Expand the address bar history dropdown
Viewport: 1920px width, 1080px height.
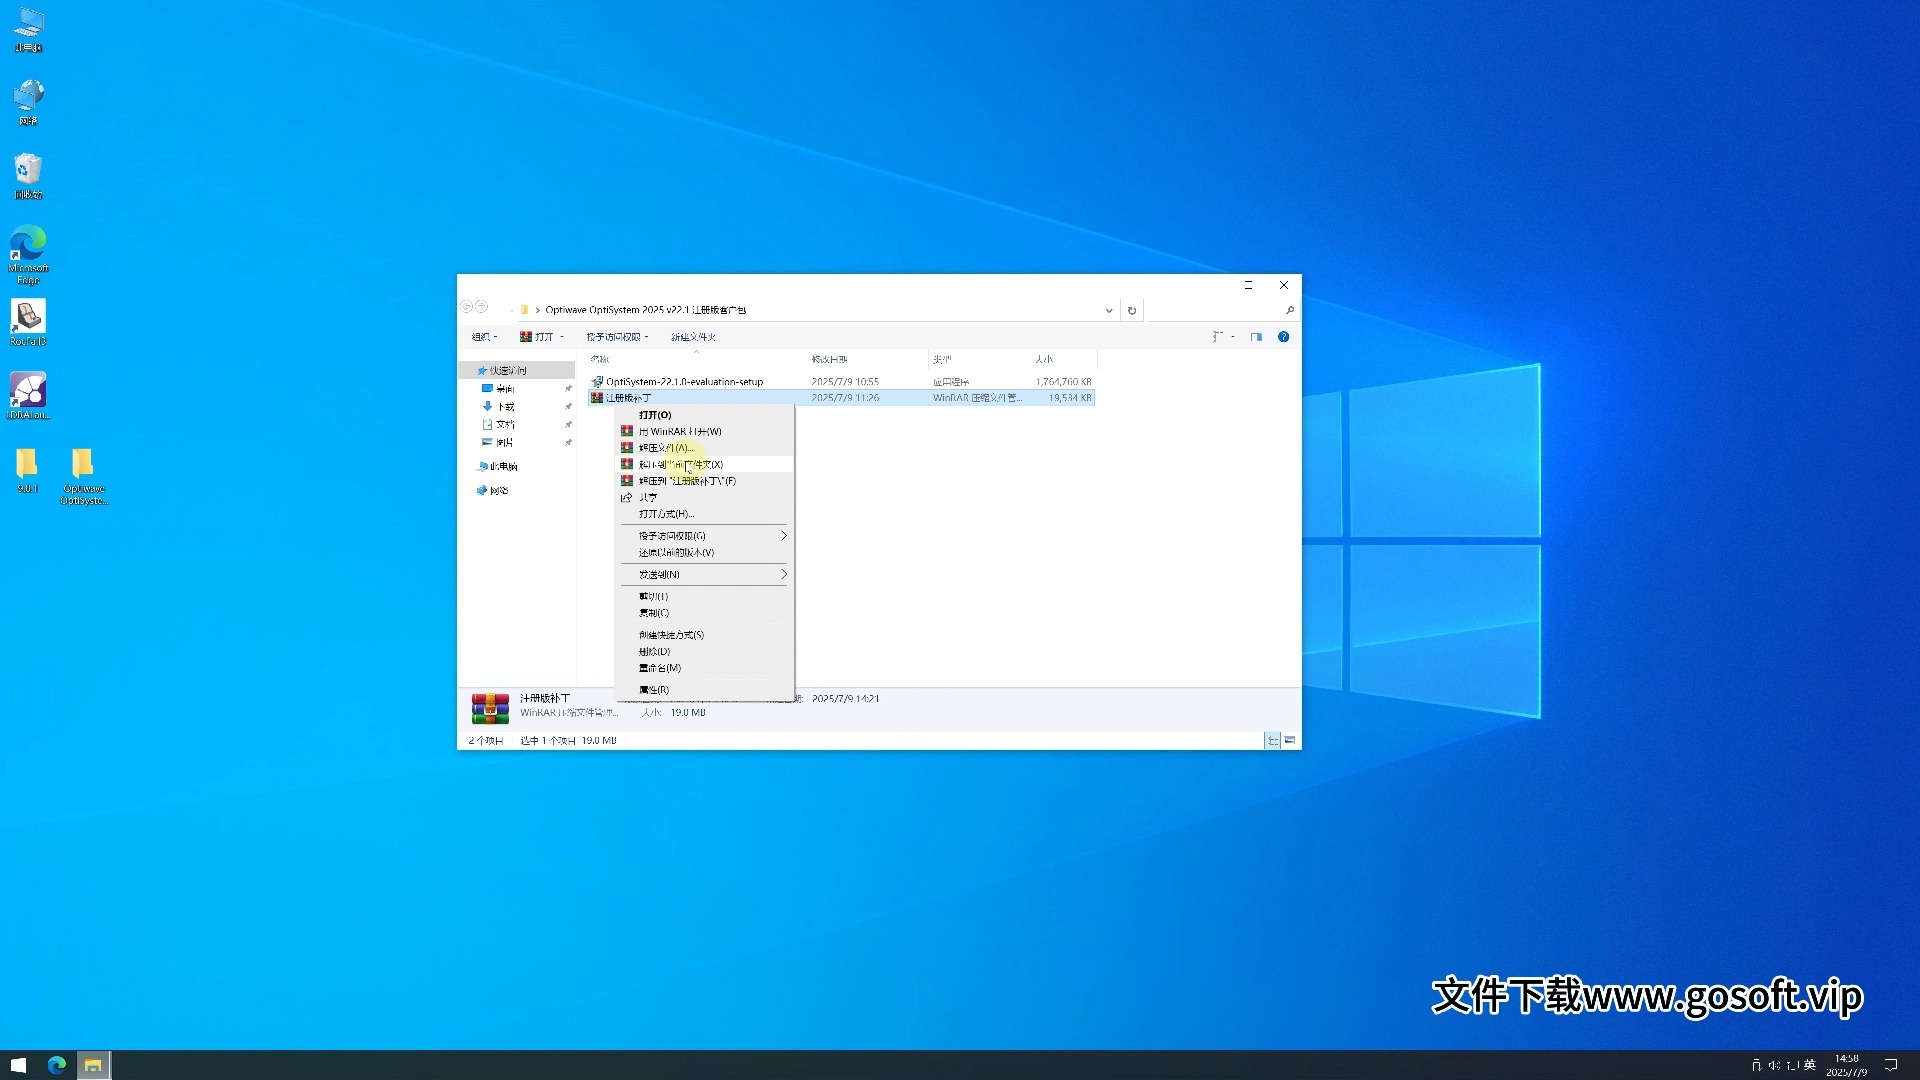pyautogui.click(x=1108, y=310)
